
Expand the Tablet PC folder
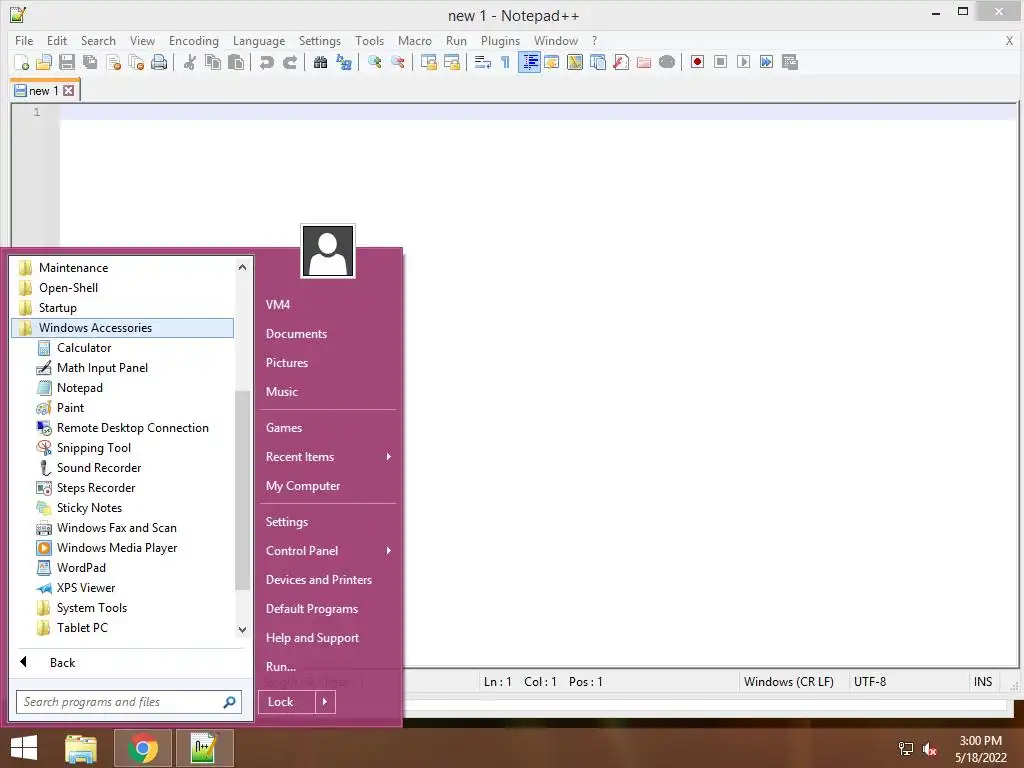click(123, 628)
